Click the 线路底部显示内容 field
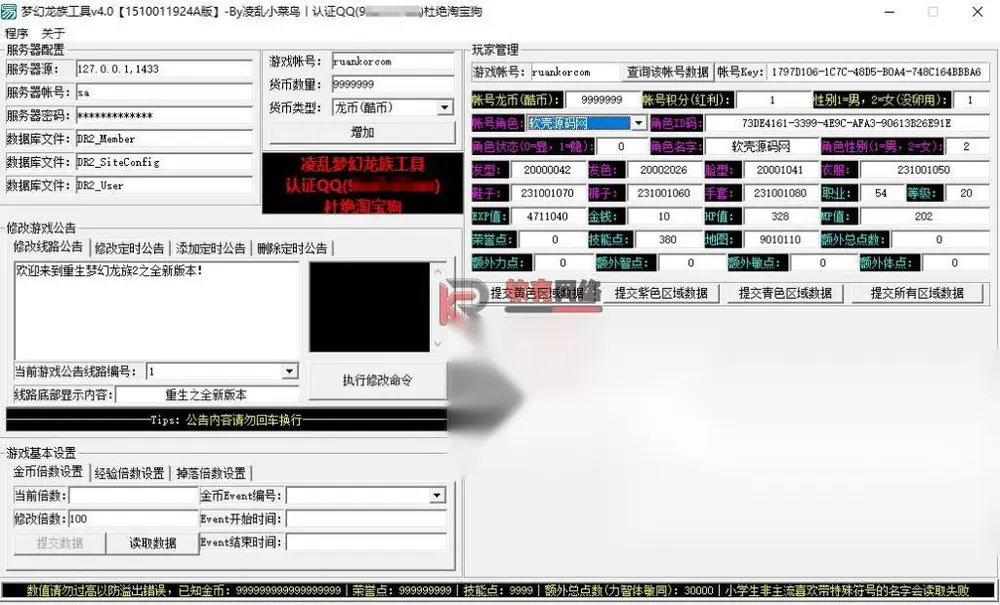 click(207, 395)
